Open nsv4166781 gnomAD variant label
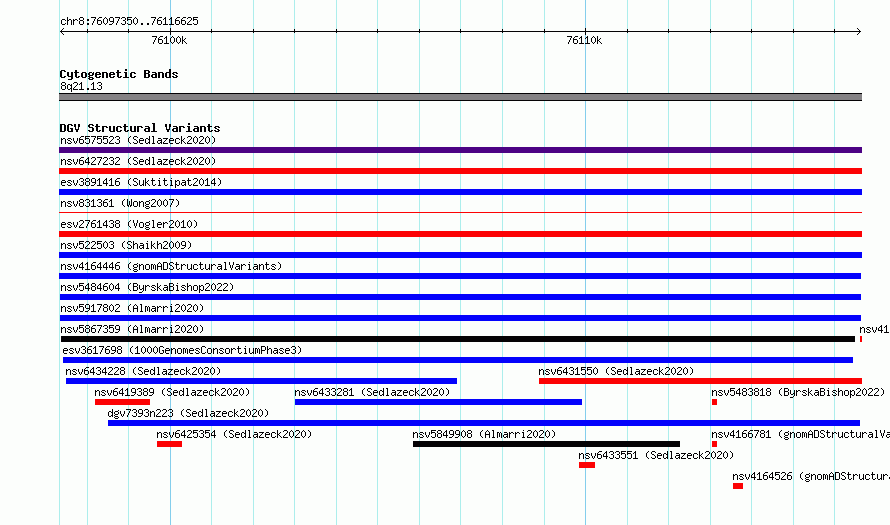 pyautogui.click(x=800, y=434)
